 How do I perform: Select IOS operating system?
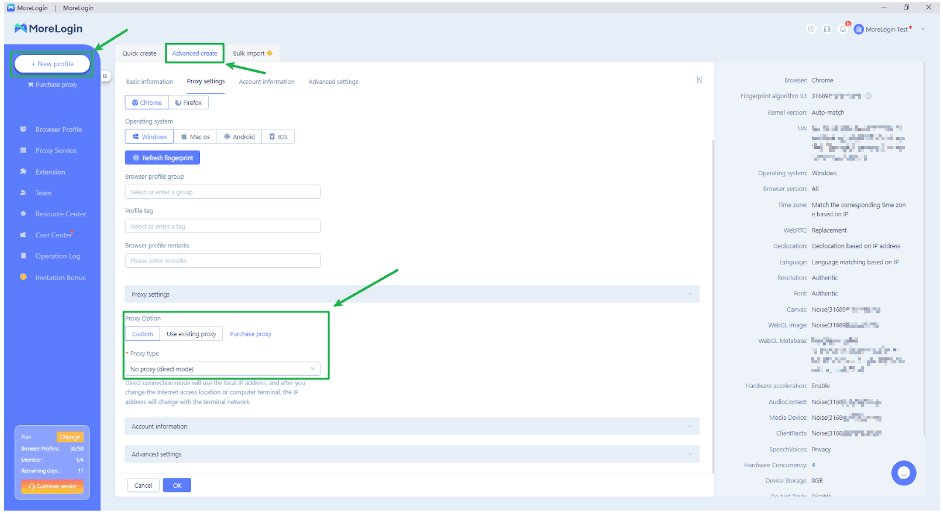278,137
